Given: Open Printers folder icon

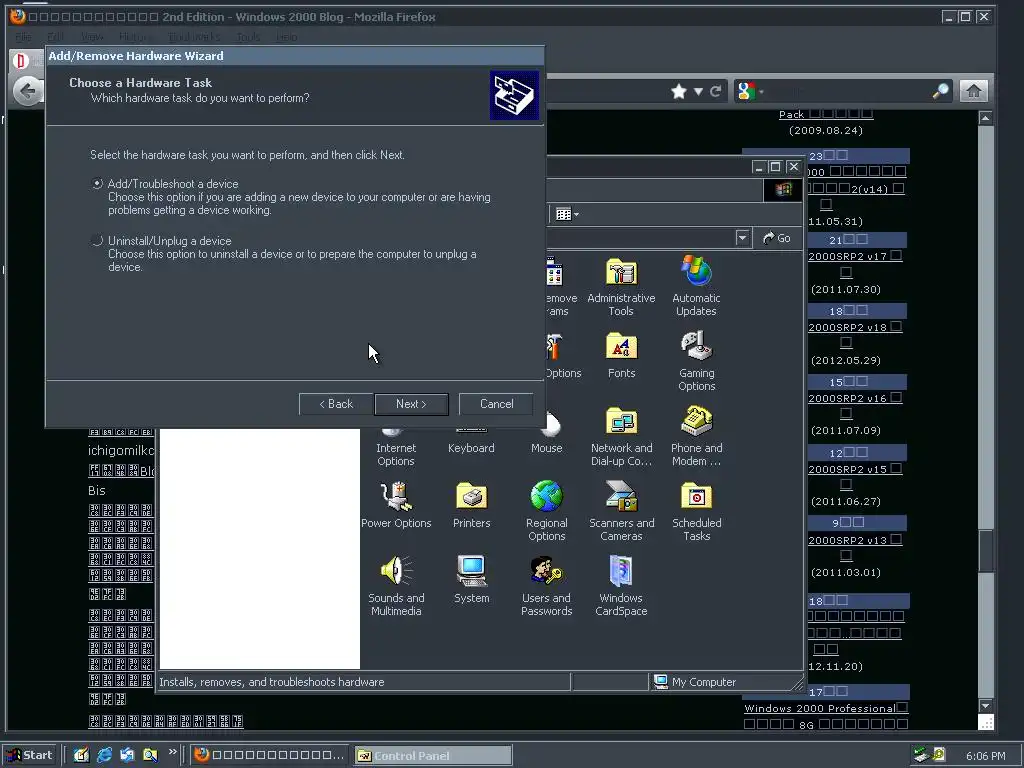Looking at the screenshot, I should pos(471,505).
